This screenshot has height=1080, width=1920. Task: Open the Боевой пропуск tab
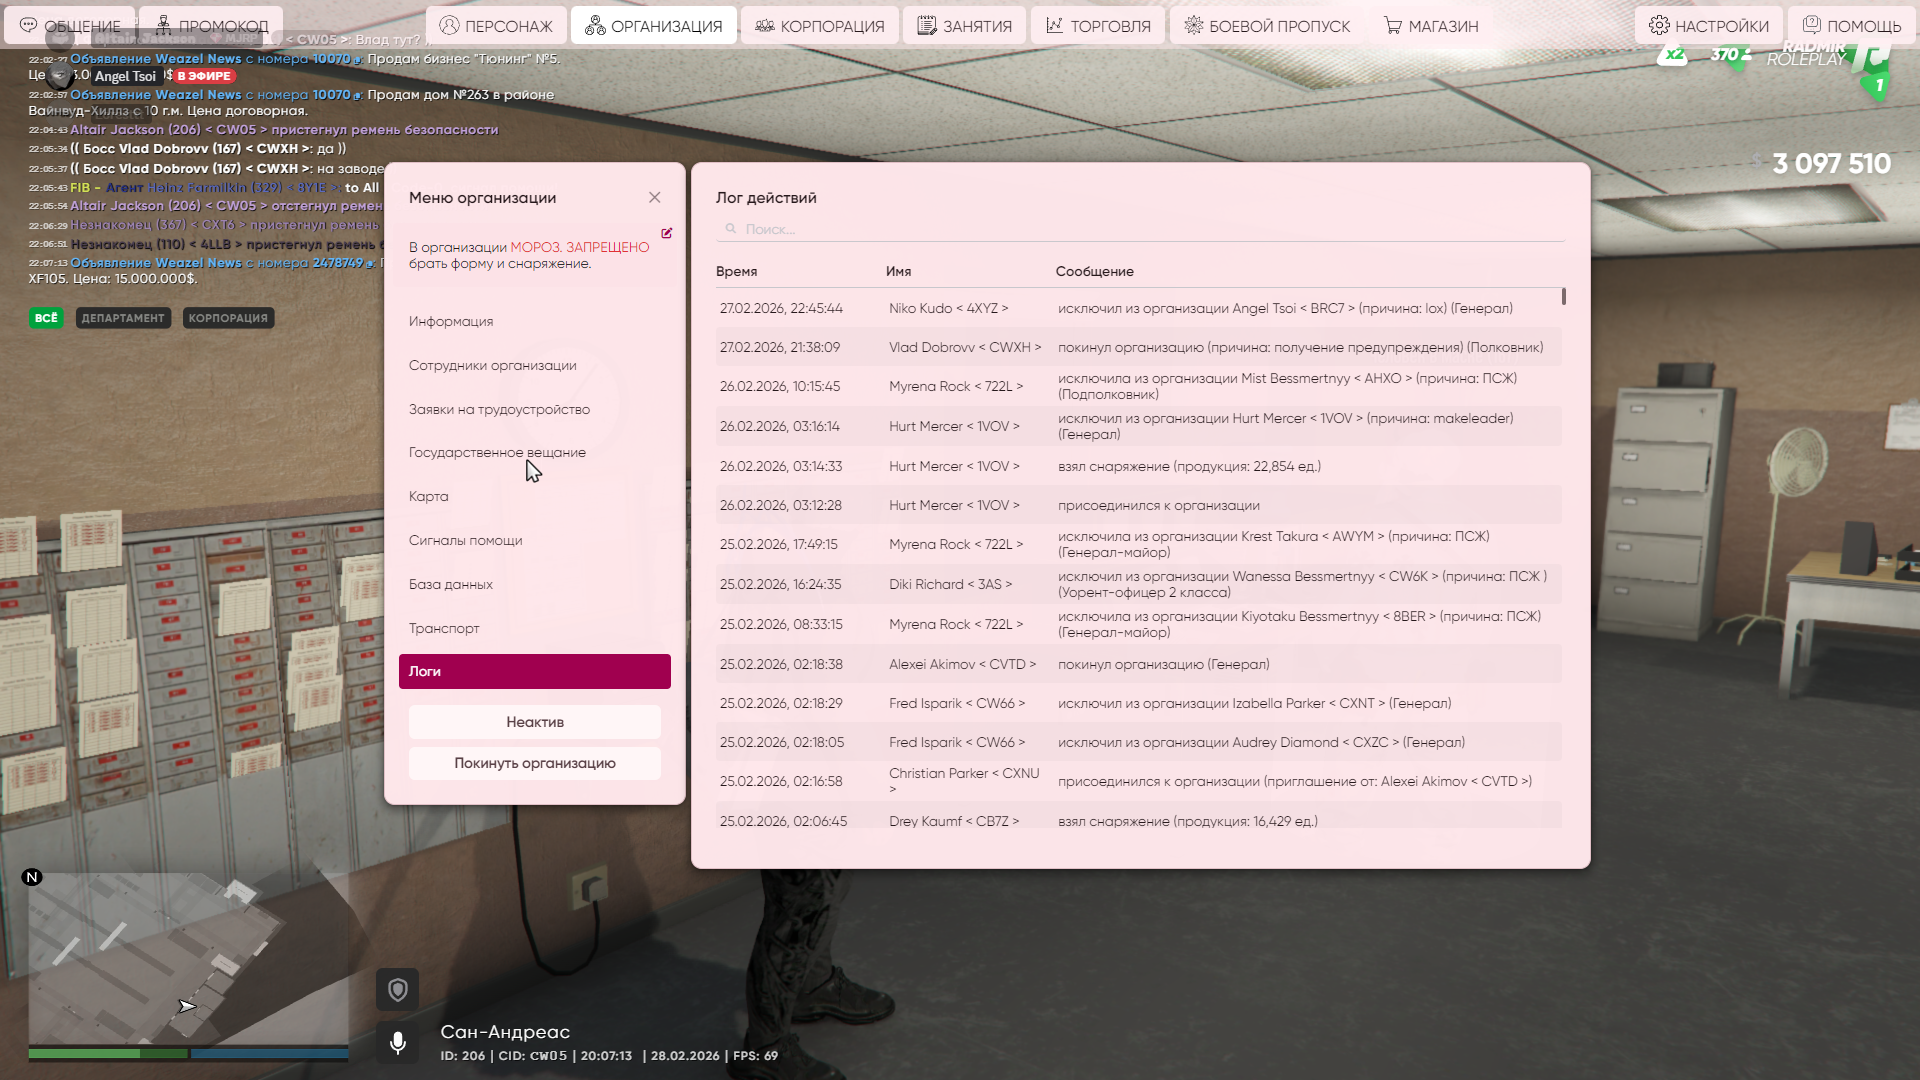tap(1267, 26)
